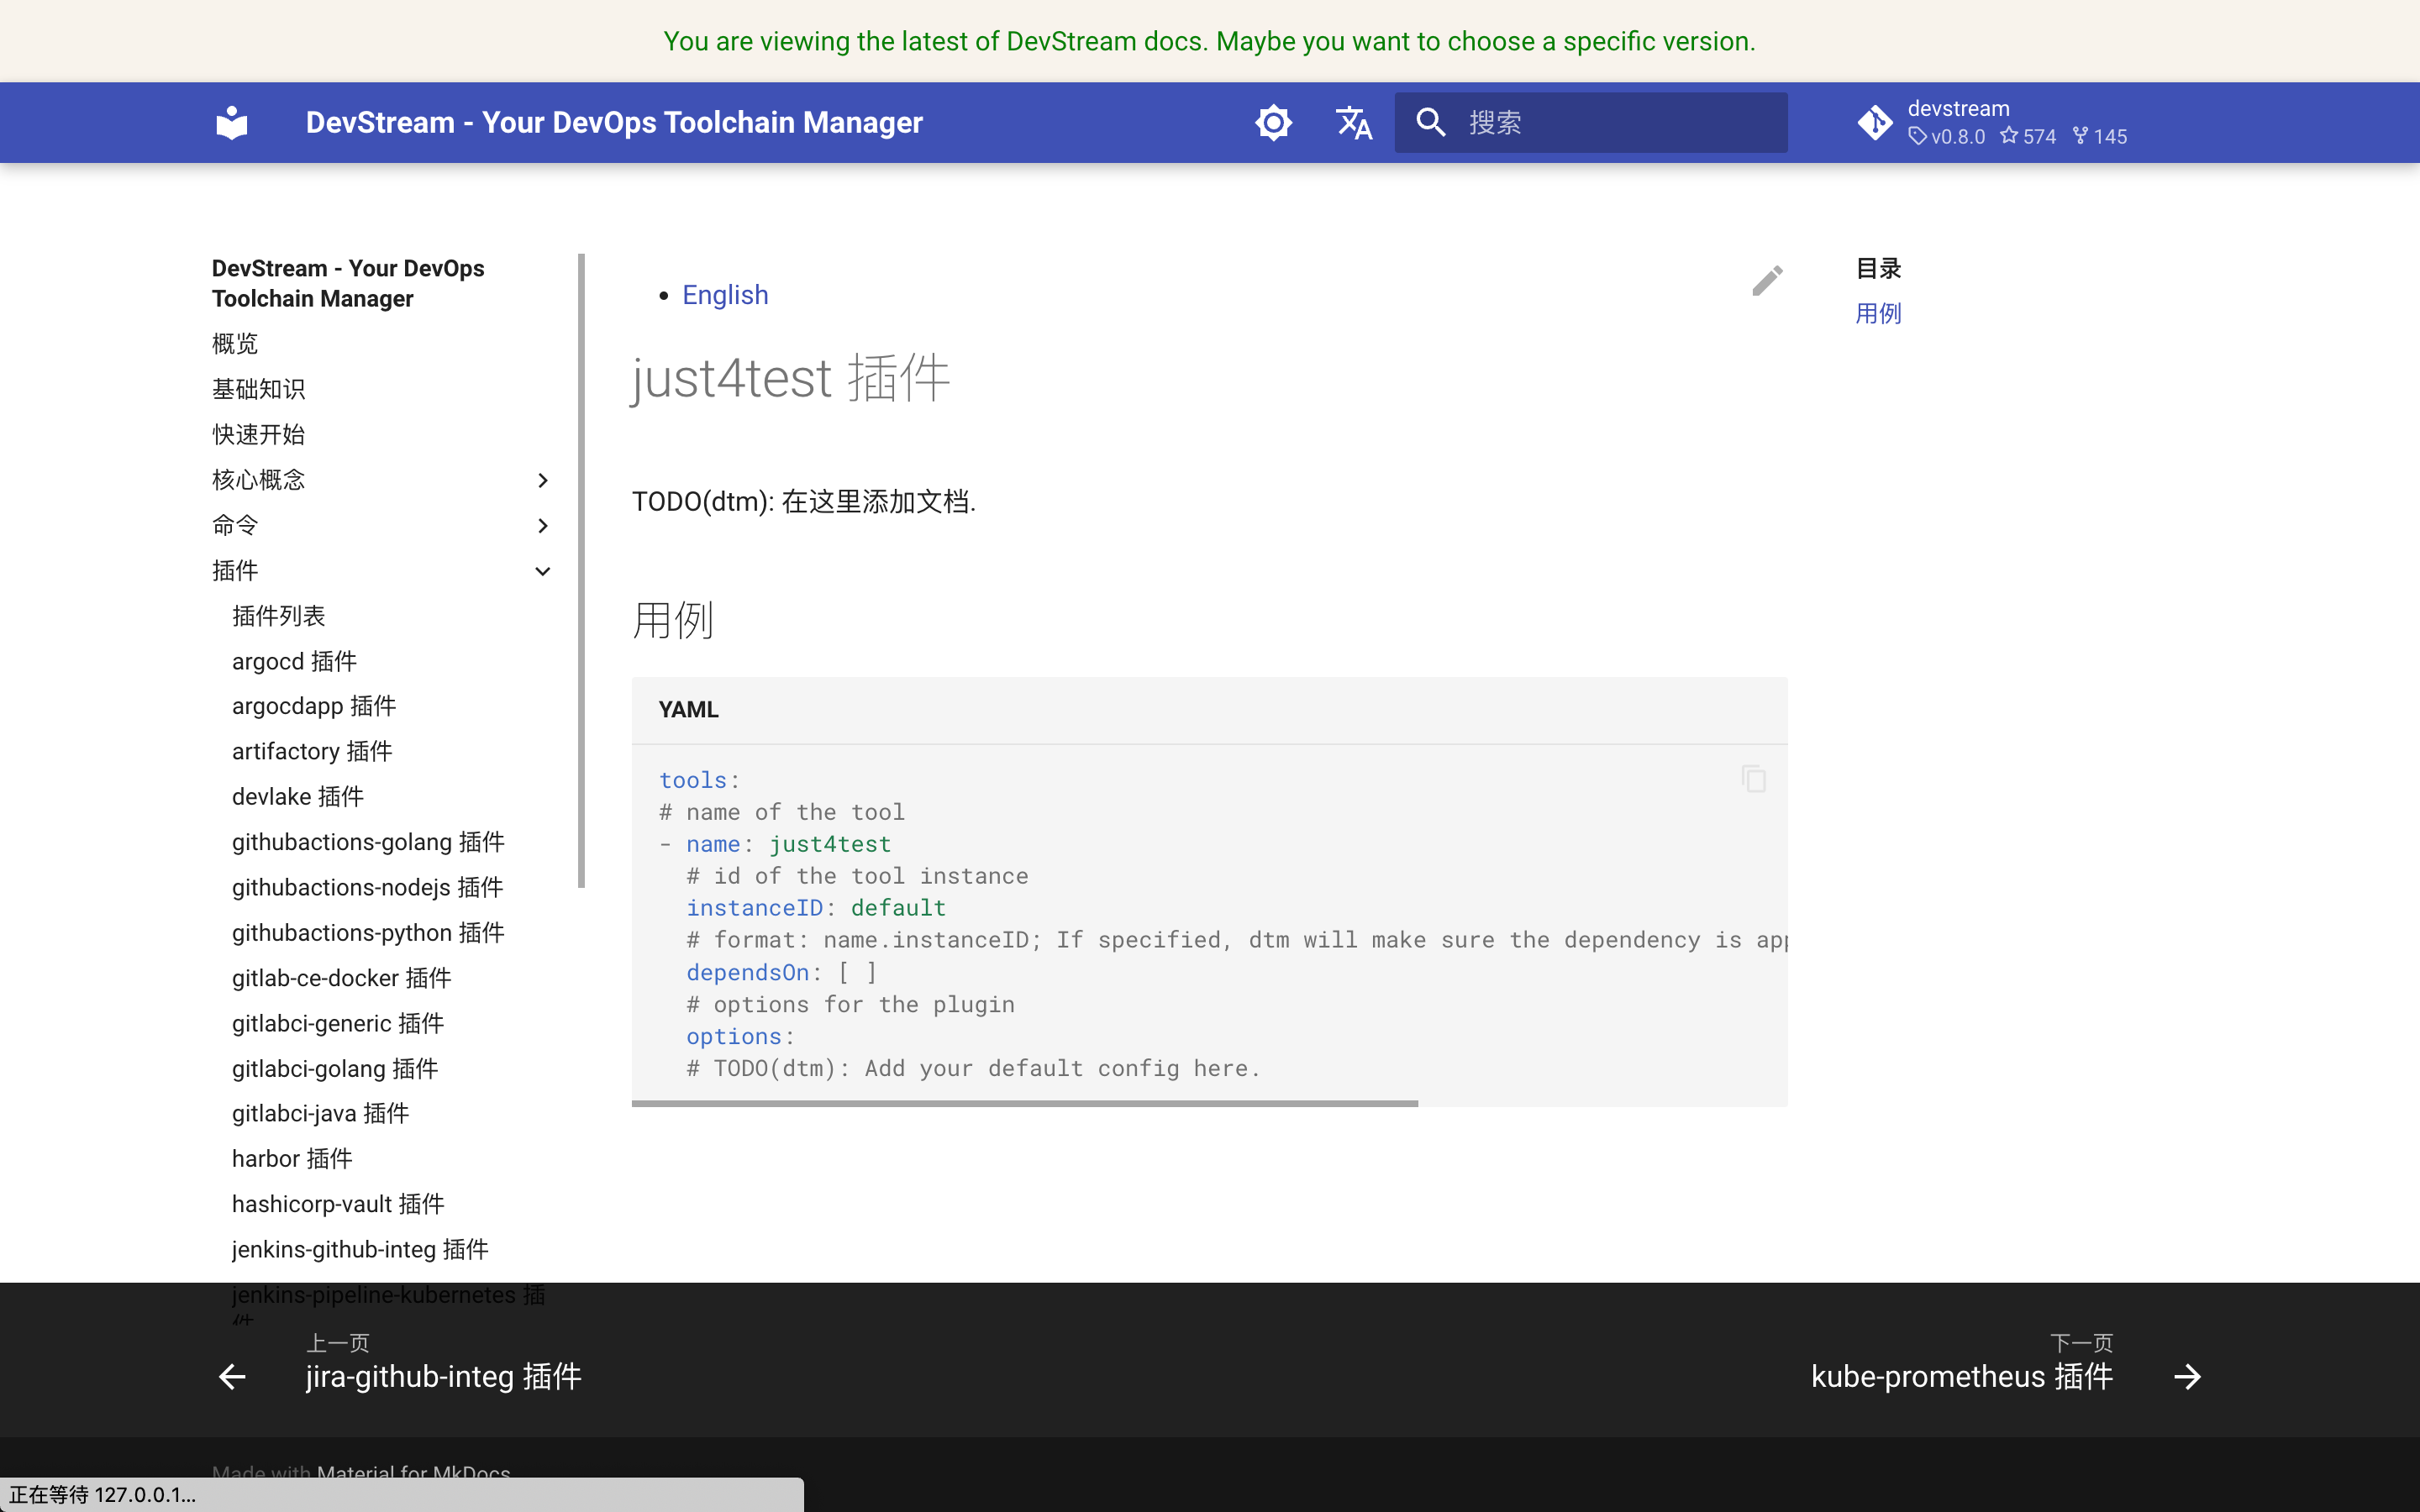Open the English version link
The width and height of the screenshot is (2420, 1512).
[x=725, y=295]
